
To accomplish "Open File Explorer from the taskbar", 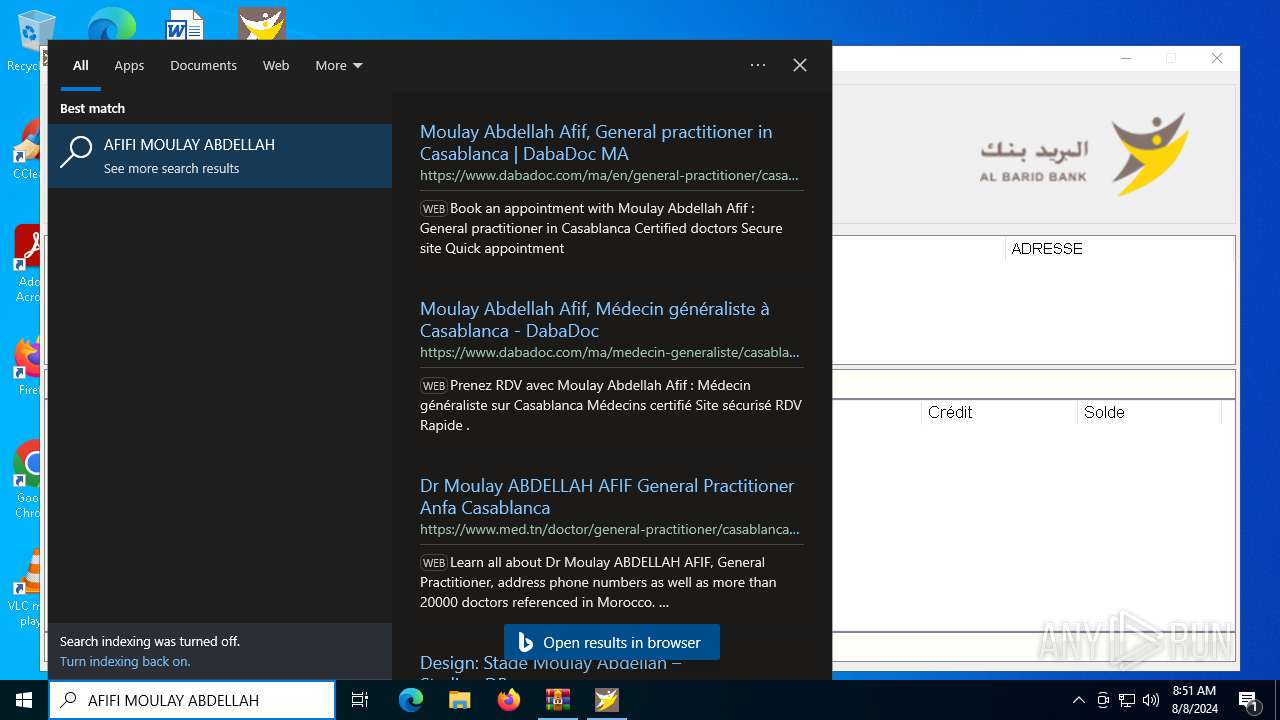I will (x=459, y=700).
